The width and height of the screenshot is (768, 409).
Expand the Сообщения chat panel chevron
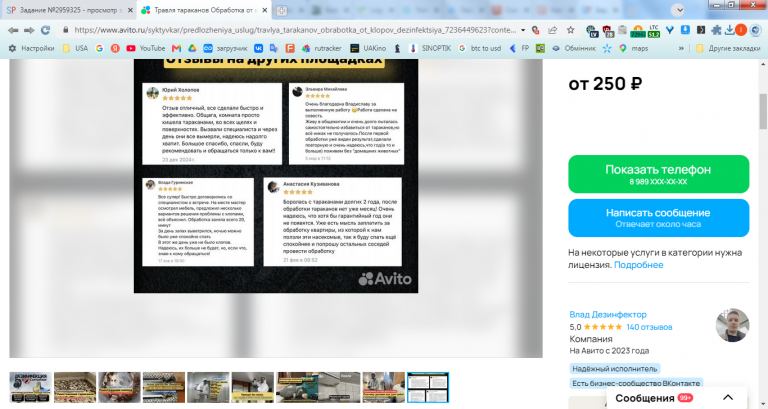pos(728,398)
